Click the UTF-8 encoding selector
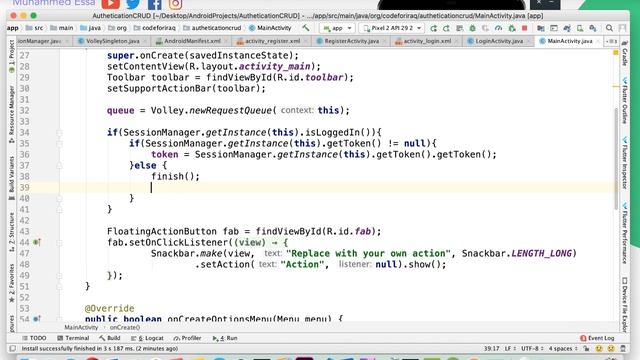This screenshot has height=360, width=640. 532,349
